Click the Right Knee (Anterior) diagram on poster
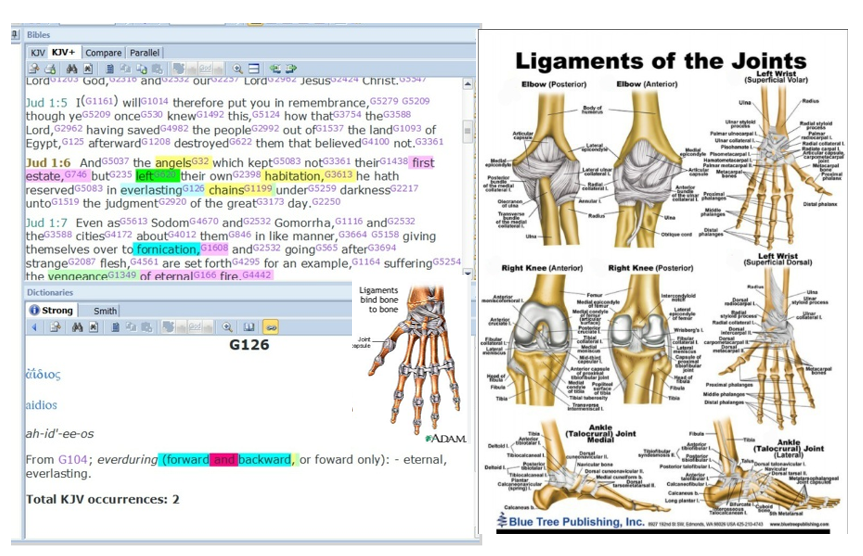Image resolution: width=863 pixels, height=556 pixels. pos(542,341)
